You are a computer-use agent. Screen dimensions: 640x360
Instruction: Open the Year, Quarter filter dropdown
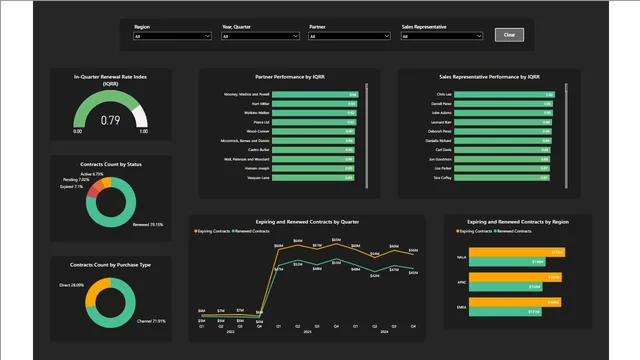(260, 36)
